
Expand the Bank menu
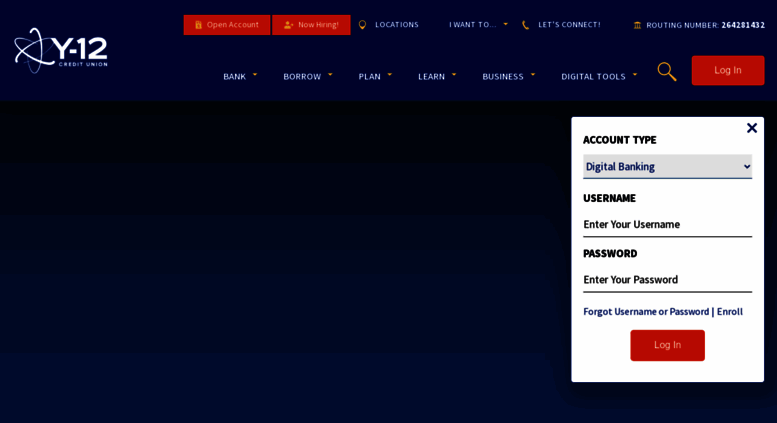pos(240,76)
